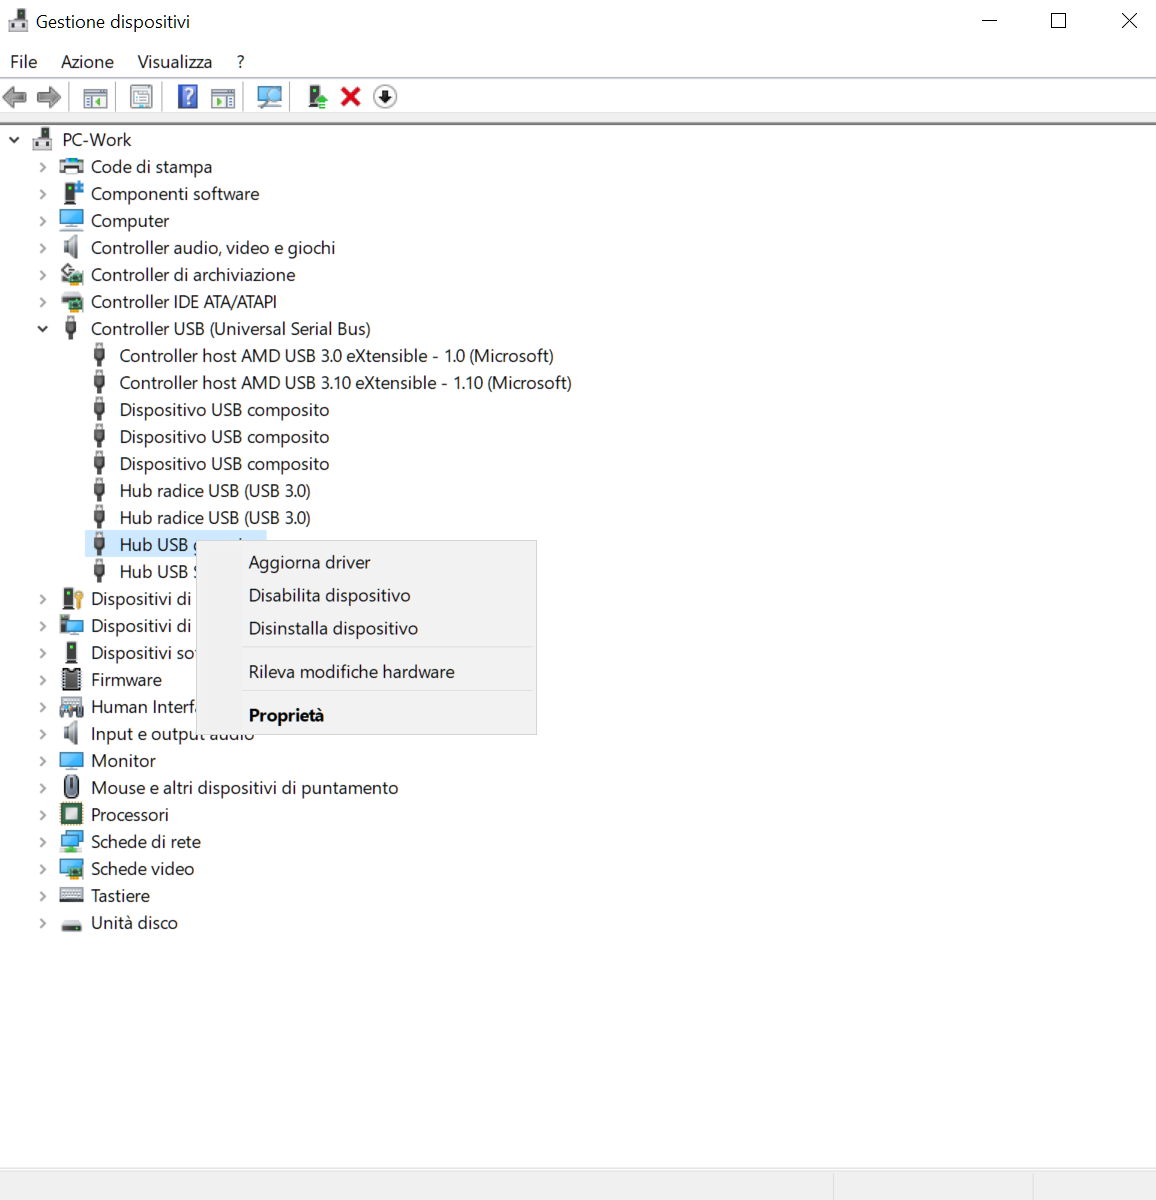
Task: Expand the Processori category
Action: pyautogui.click(x=43, y=815)
